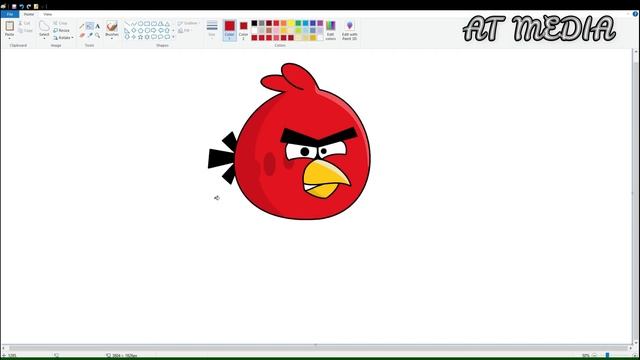Screen dimensions: 640x360
Task: Pick the white color swatch
Action: [254, 30]
